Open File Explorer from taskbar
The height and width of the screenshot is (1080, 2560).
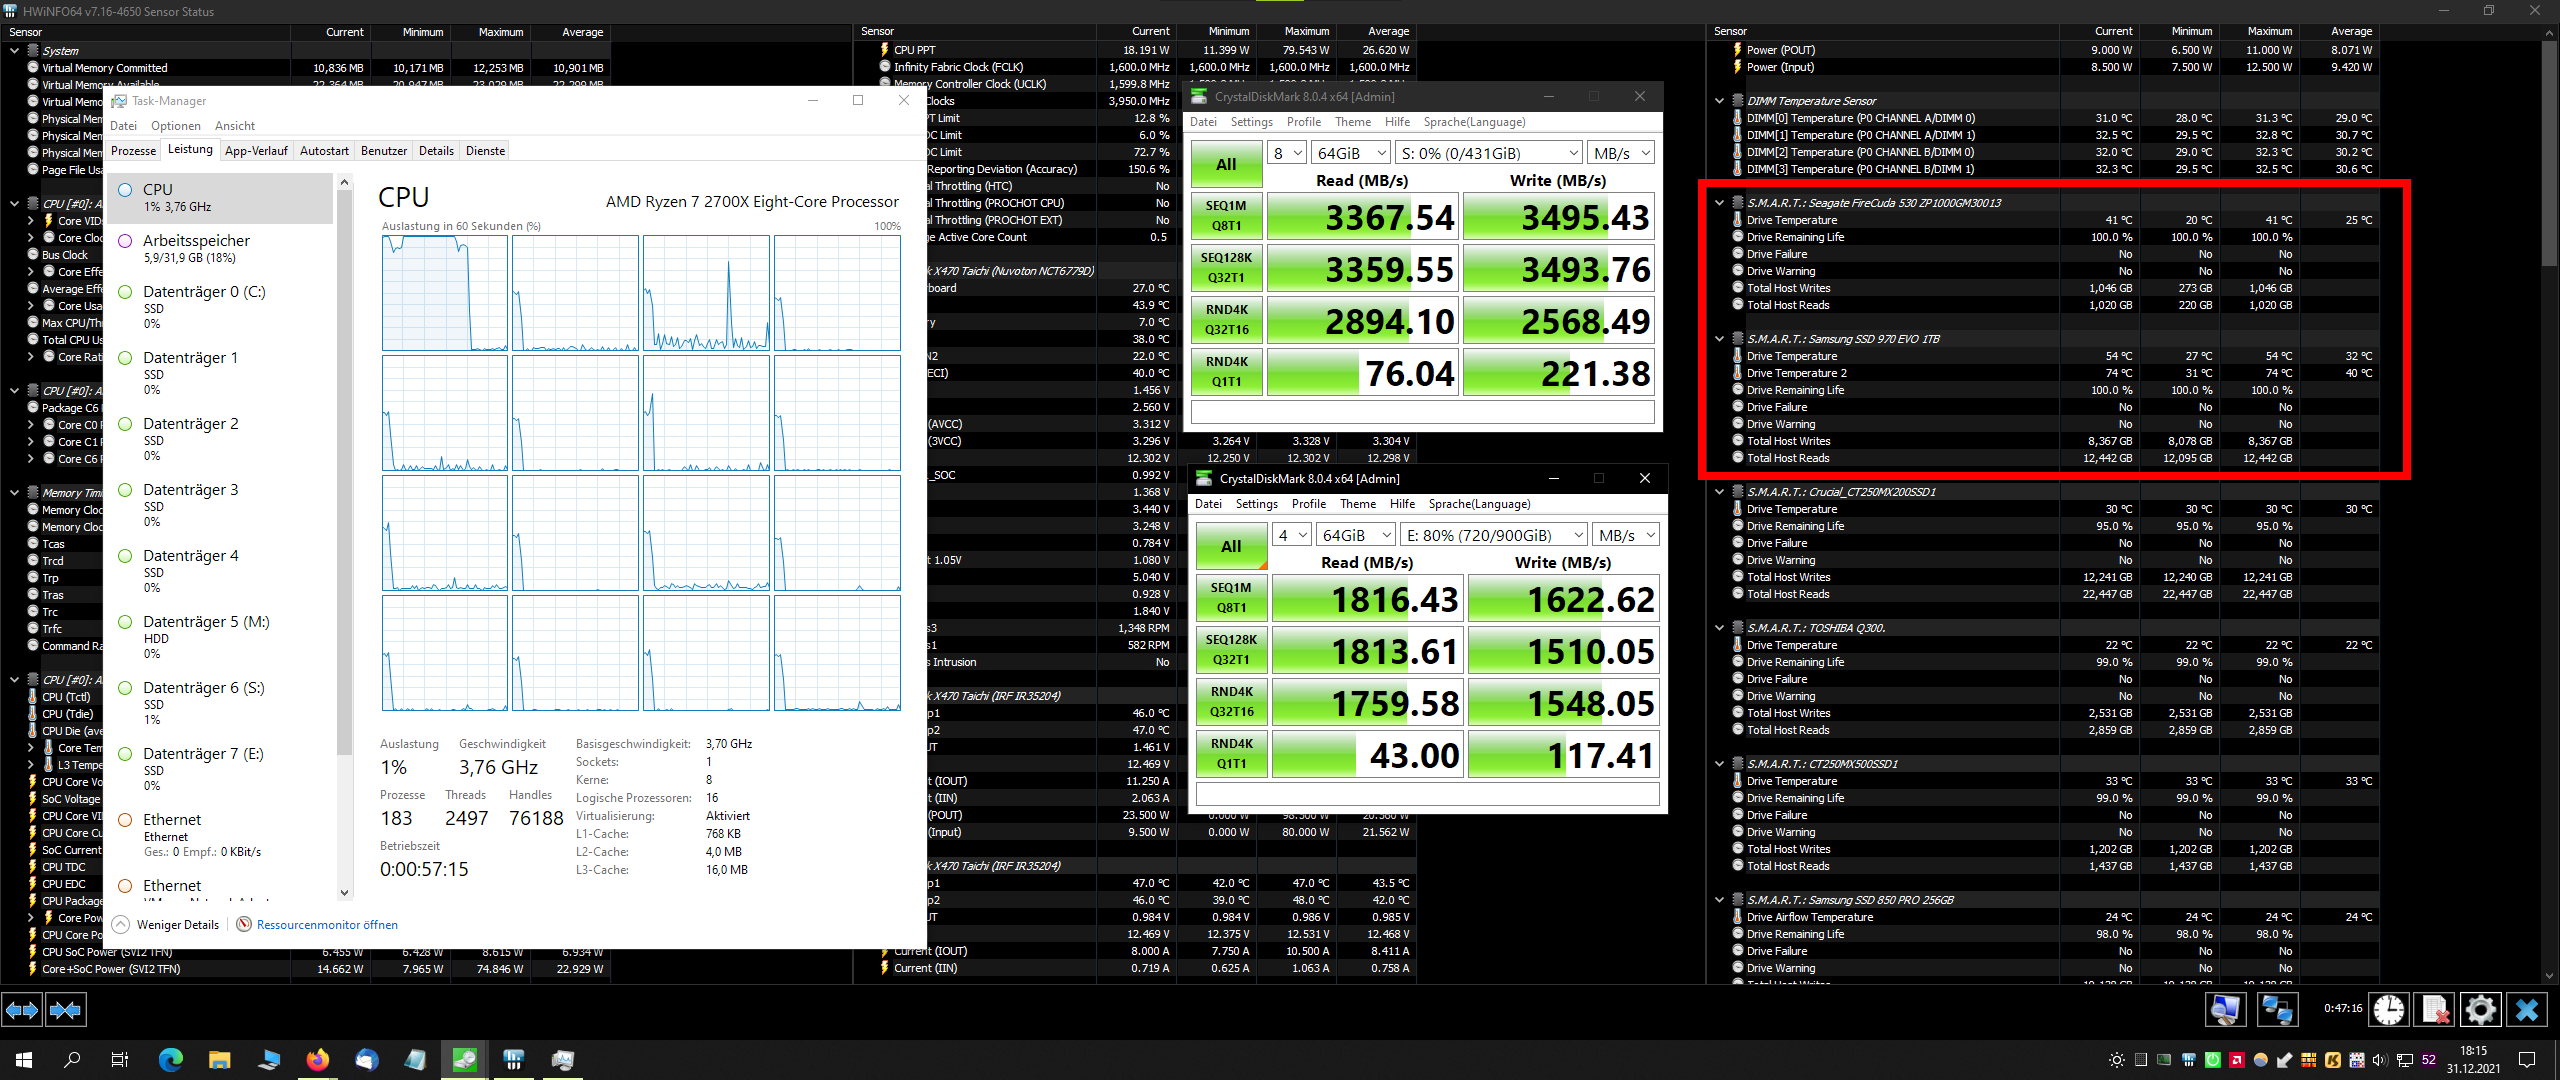coord(220,1060)
